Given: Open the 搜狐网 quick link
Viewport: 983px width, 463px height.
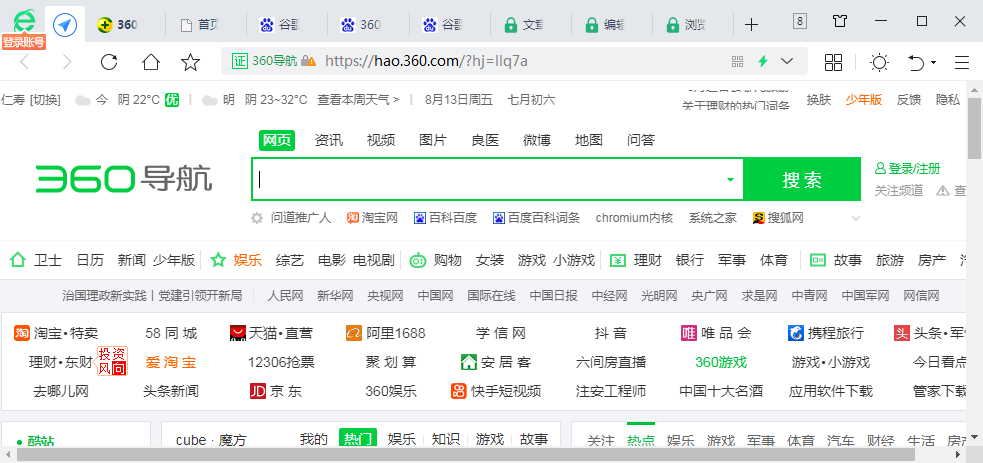Looking at the screenshot, I should [x=778, y=218].
